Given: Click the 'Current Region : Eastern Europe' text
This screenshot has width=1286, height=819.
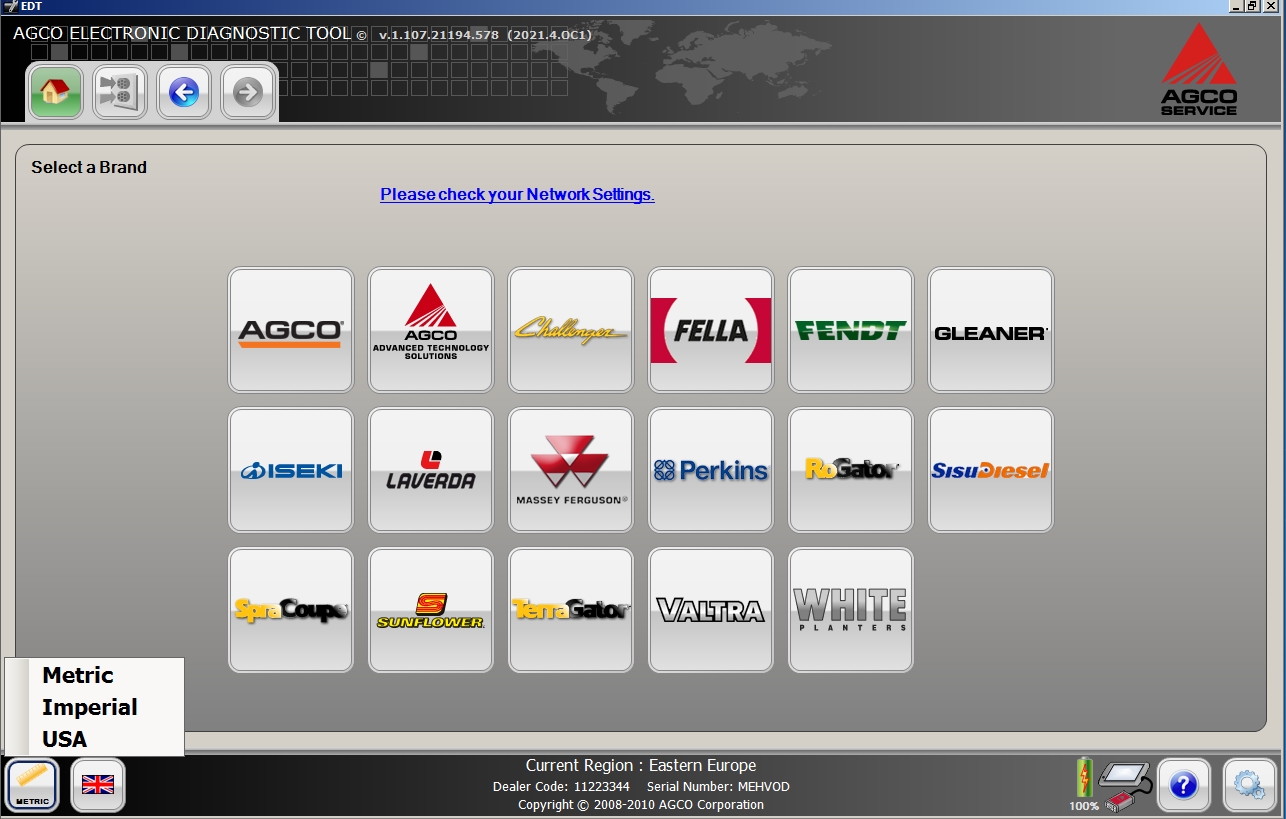Looking at the screenshot, I should point(641,766).
